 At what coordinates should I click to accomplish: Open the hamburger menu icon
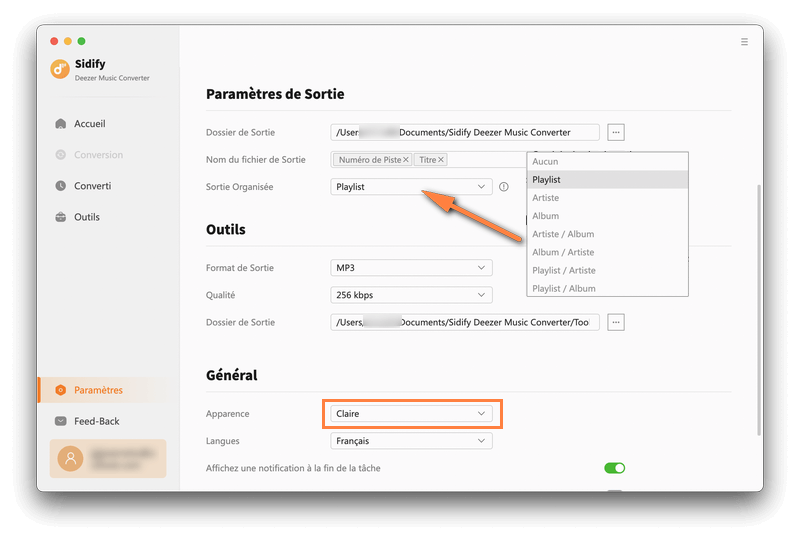pyautogui.click(x=744, y=42)
